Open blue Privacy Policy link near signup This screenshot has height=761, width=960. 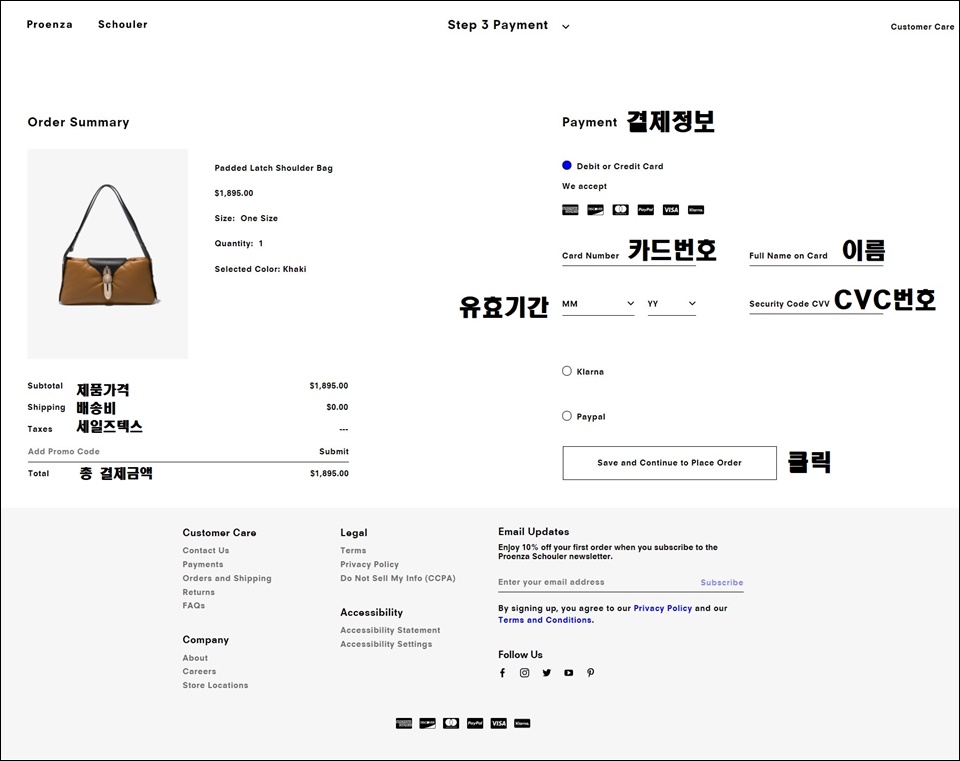click(x=662, y=609)
